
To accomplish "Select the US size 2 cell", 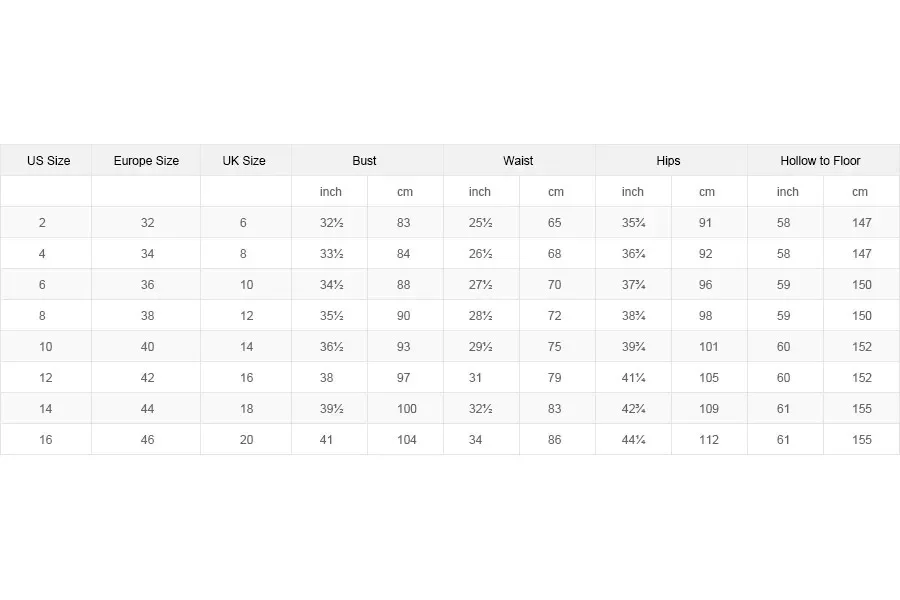I will [42, 223].
